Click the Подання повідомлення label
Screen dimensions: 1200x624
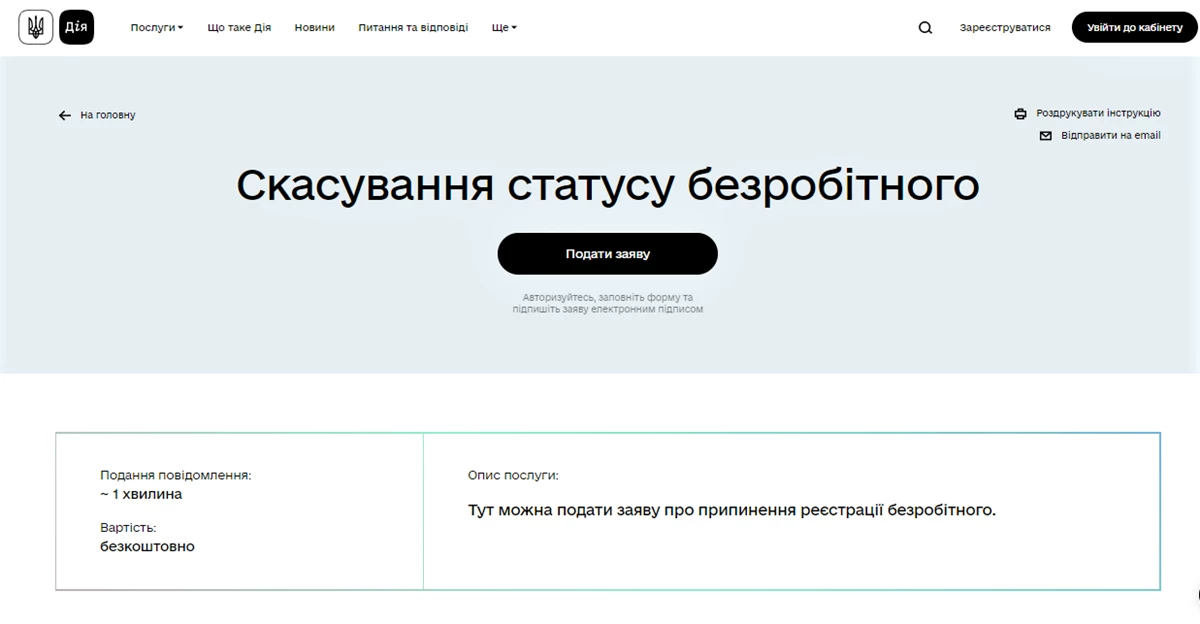pyautogui.click(x=176, y=476)
